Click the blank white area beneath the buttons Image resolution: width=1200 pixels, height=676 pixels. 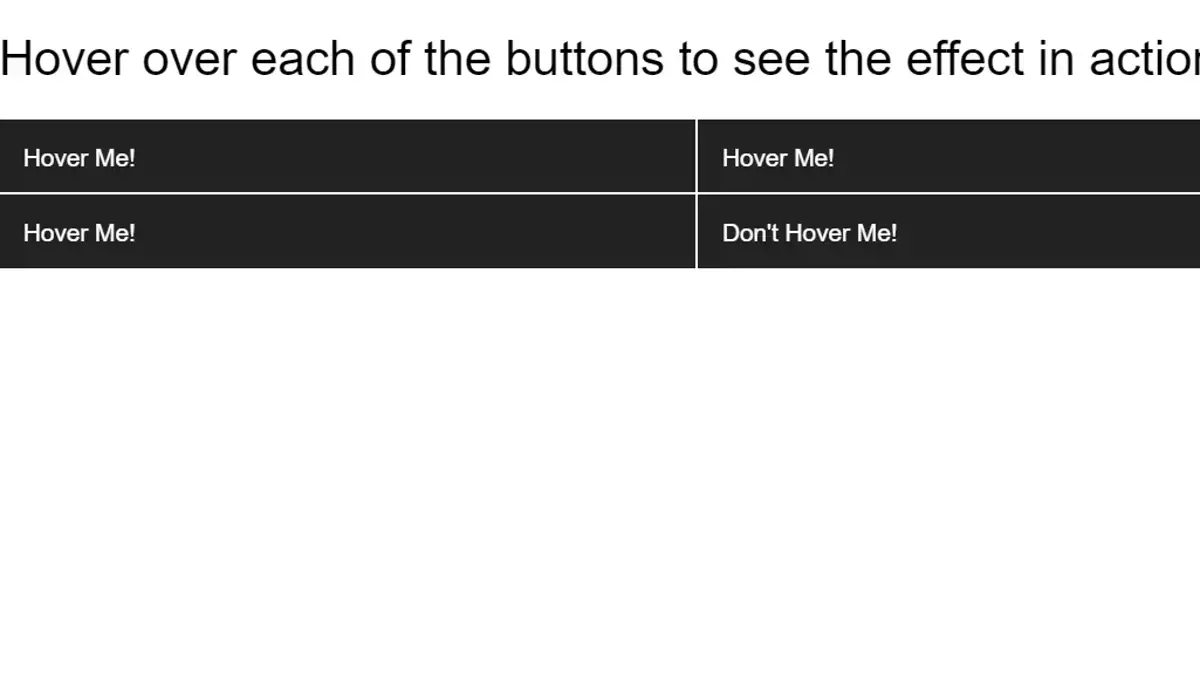(x=600, y=470)
